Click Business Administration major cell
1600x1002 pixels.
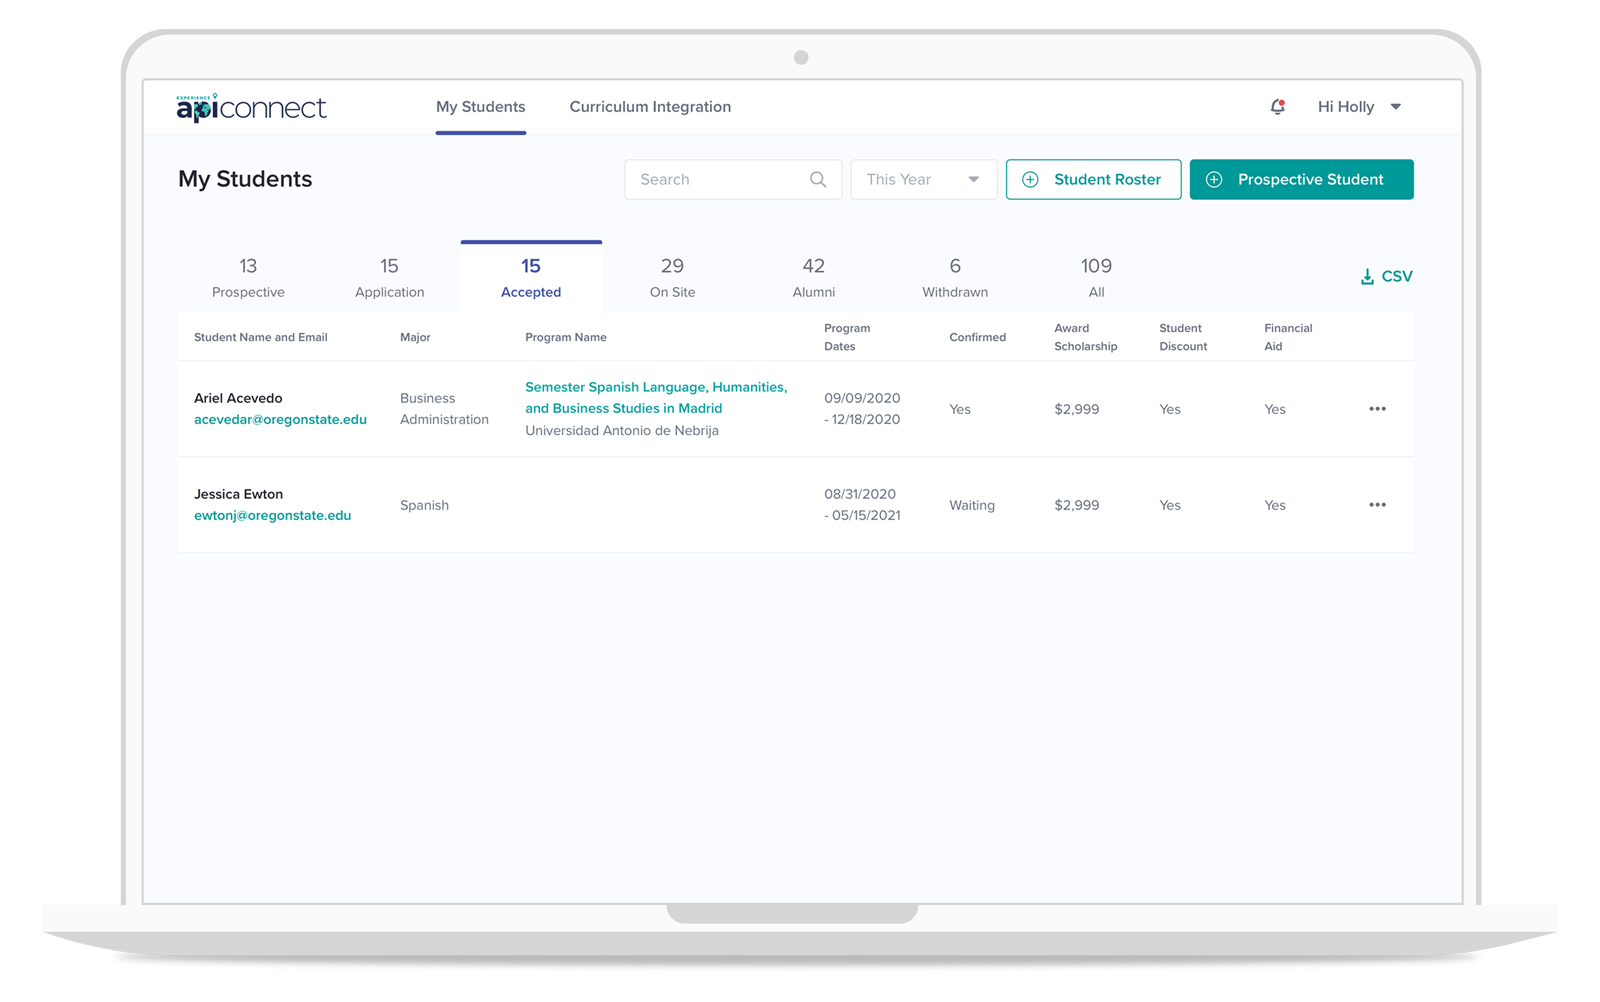(444, 409)
